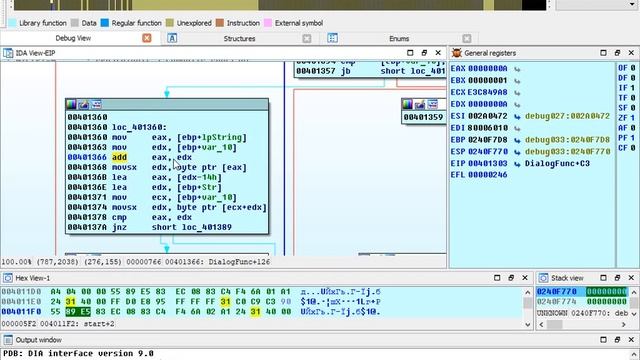The image size is (640, 360).
Task: Click the General registers bug icon
Action: (x=456, y=53)
